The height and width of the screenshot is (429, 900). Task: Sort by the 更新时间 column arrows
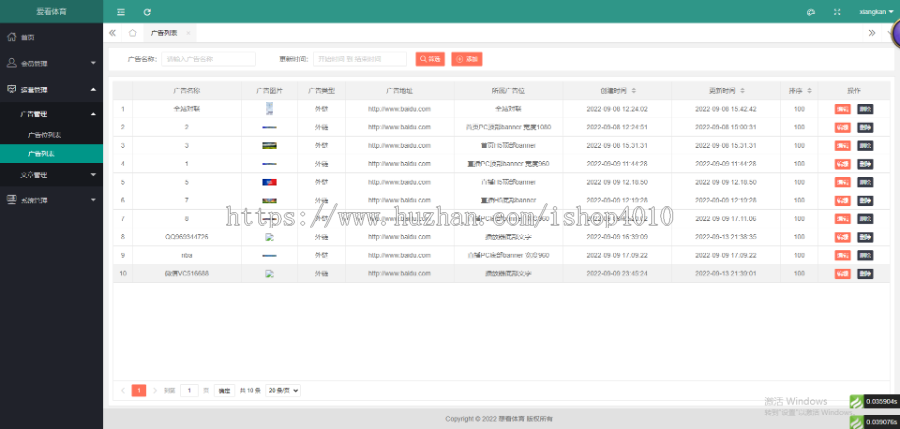pyautogui.click(x=742, y=91)
